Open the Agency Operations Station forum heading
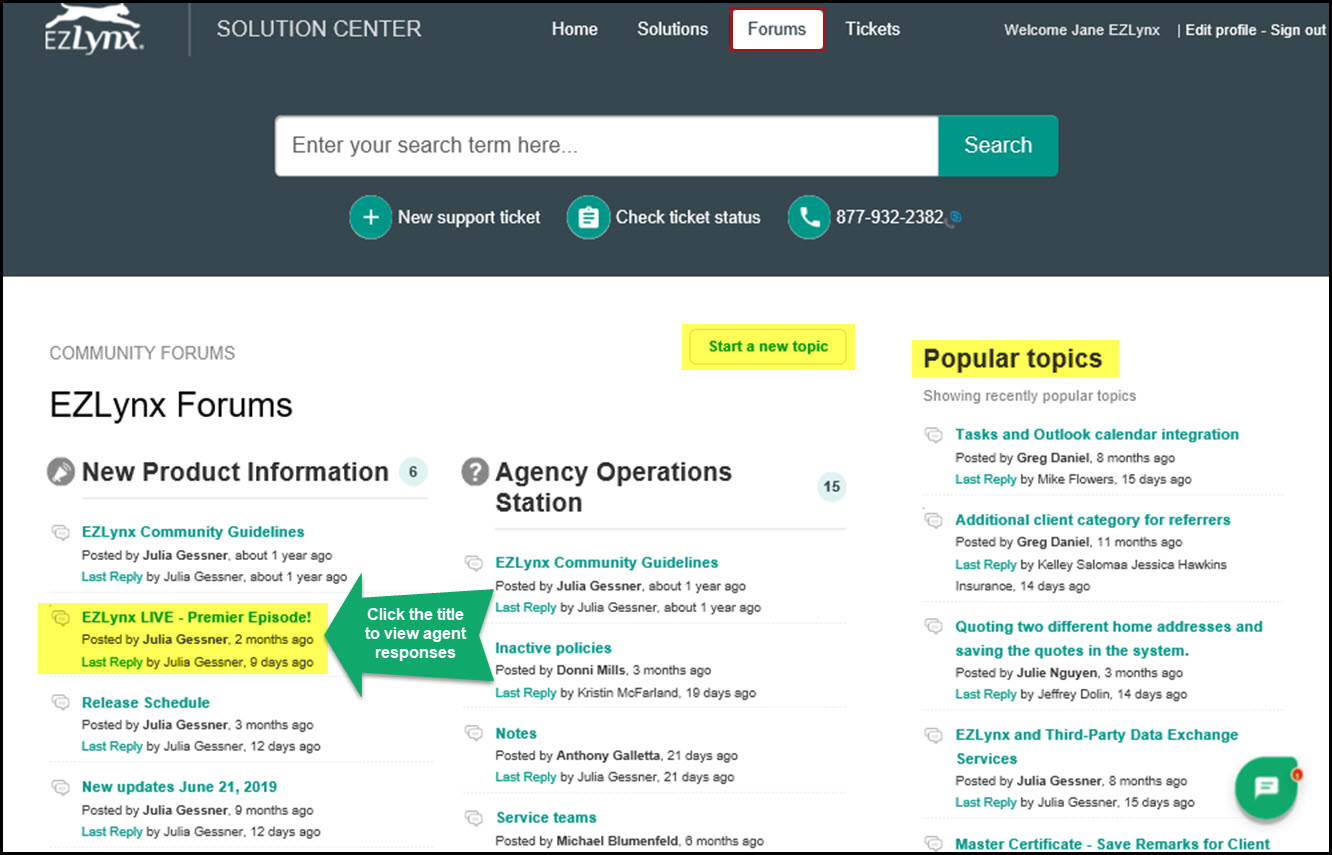 point(614,487)
